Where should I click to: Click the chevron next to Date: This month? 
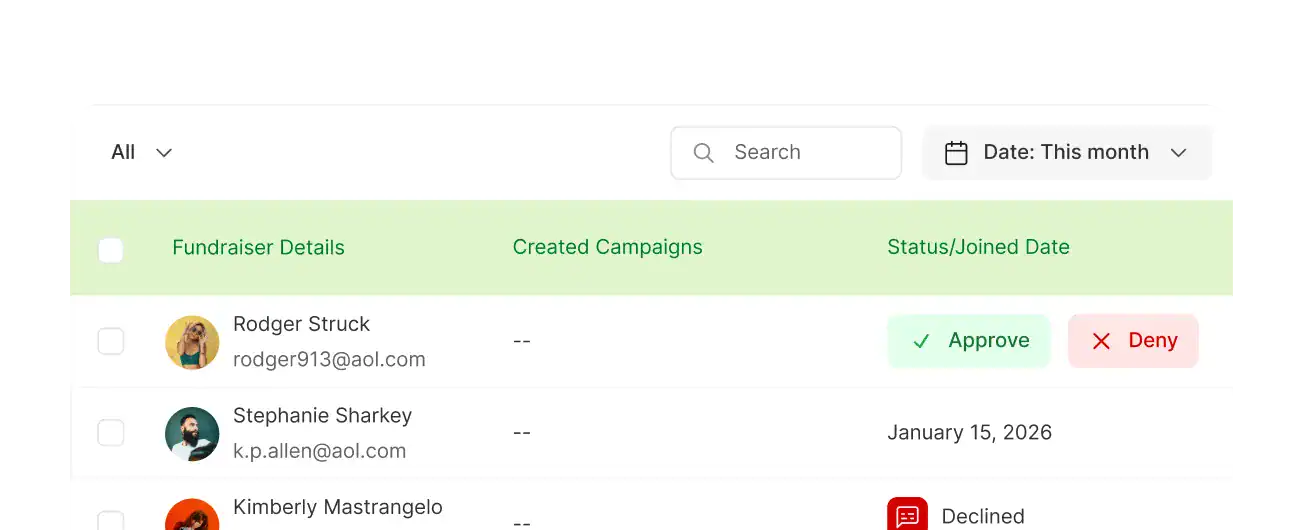[1178, 153]
